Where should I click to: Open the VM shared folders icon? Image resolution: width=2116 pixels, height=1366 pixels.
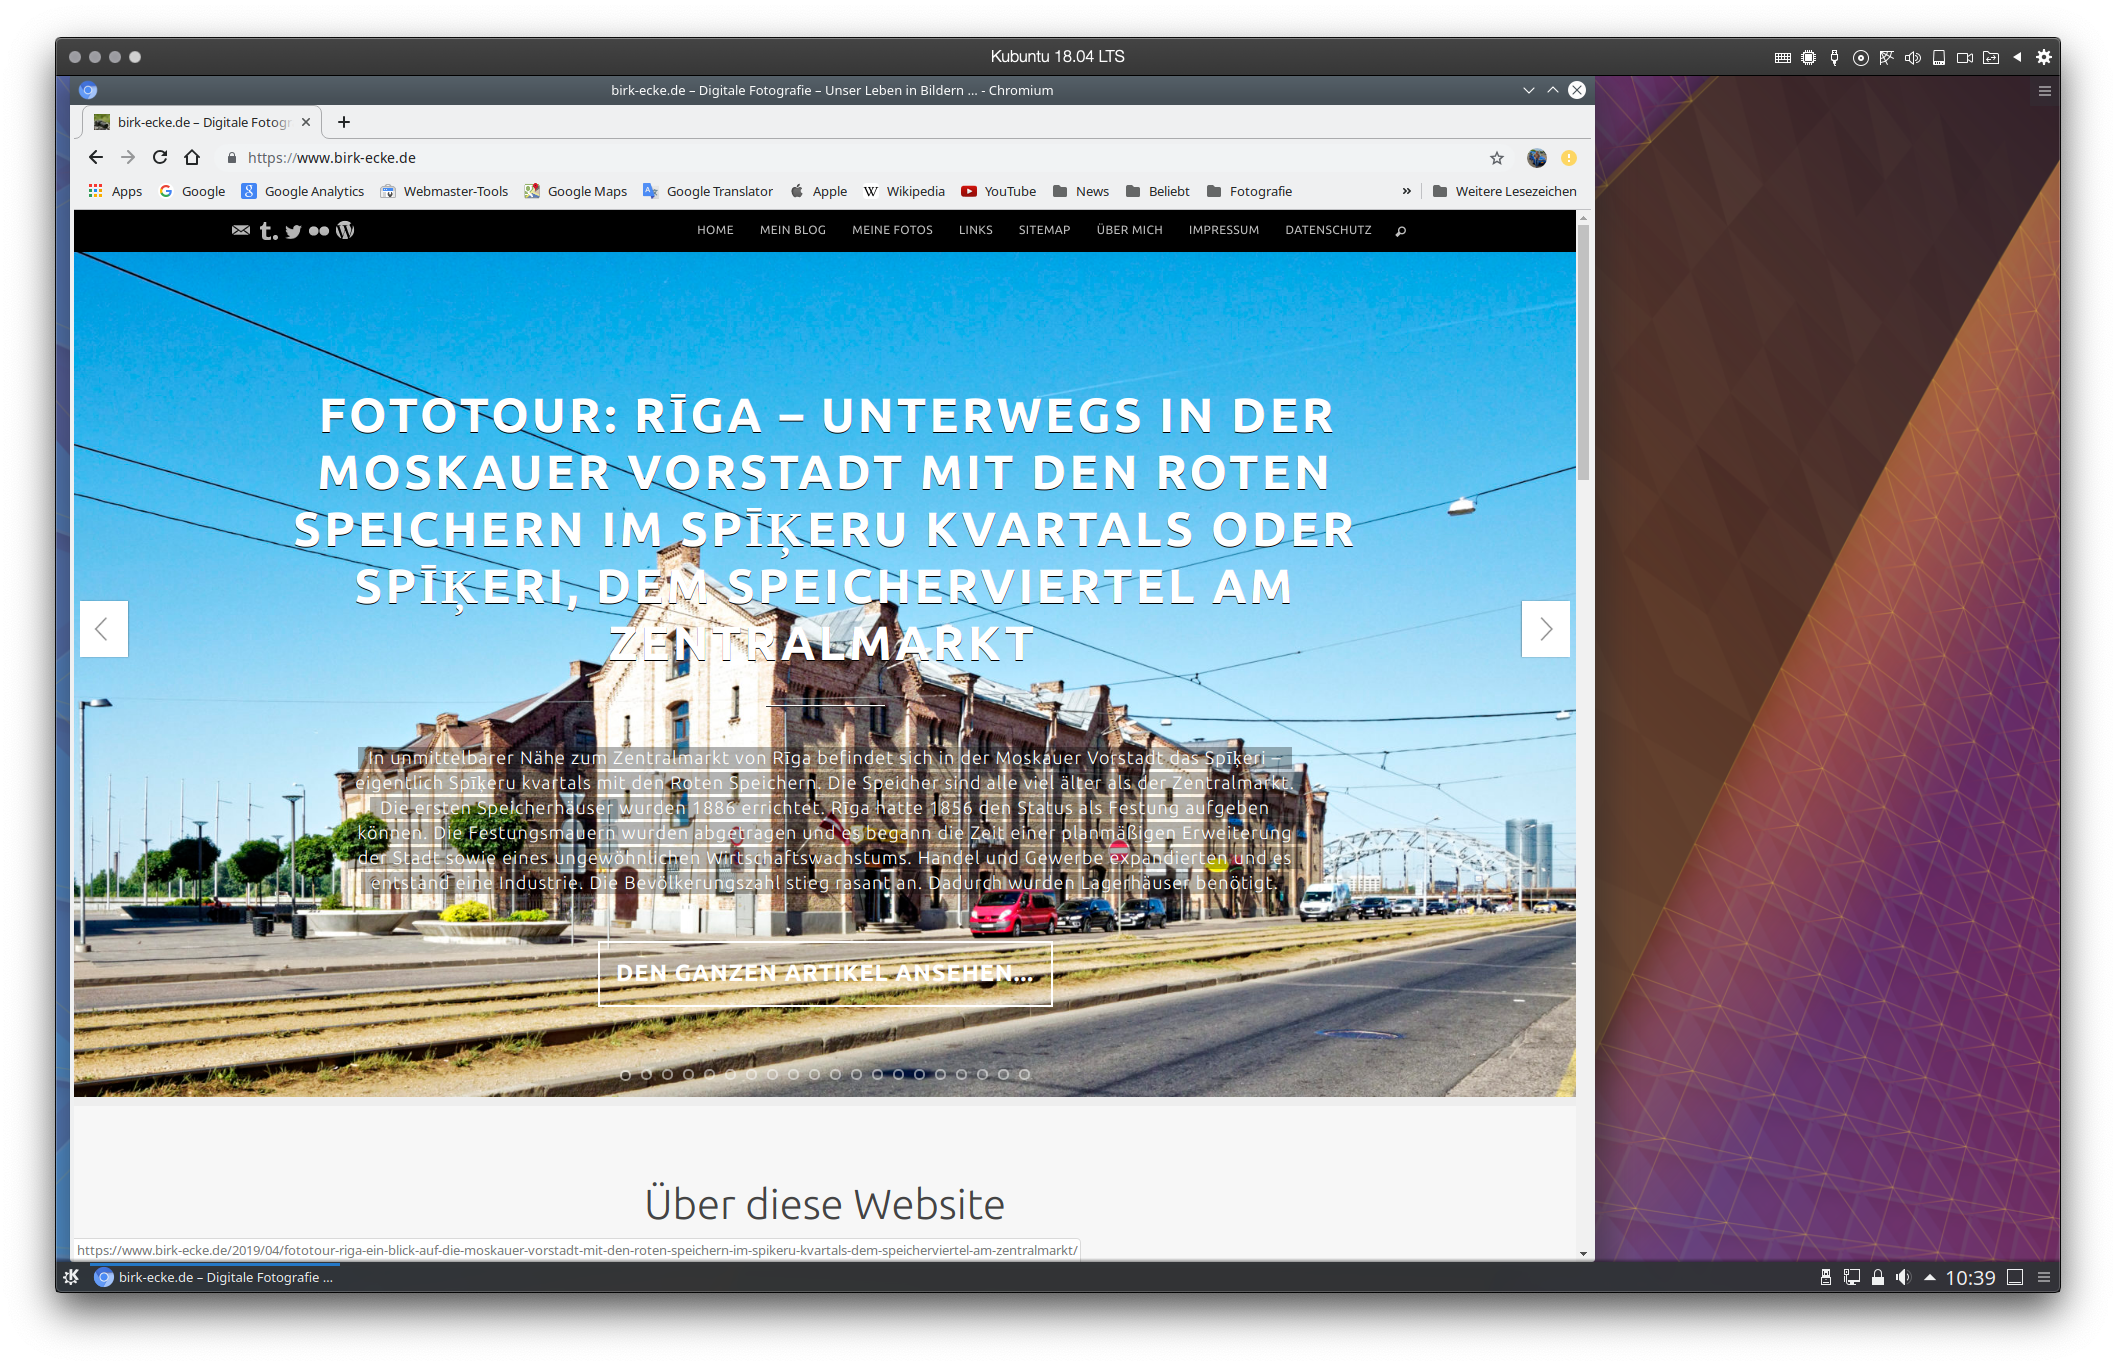pos(1991,57)
